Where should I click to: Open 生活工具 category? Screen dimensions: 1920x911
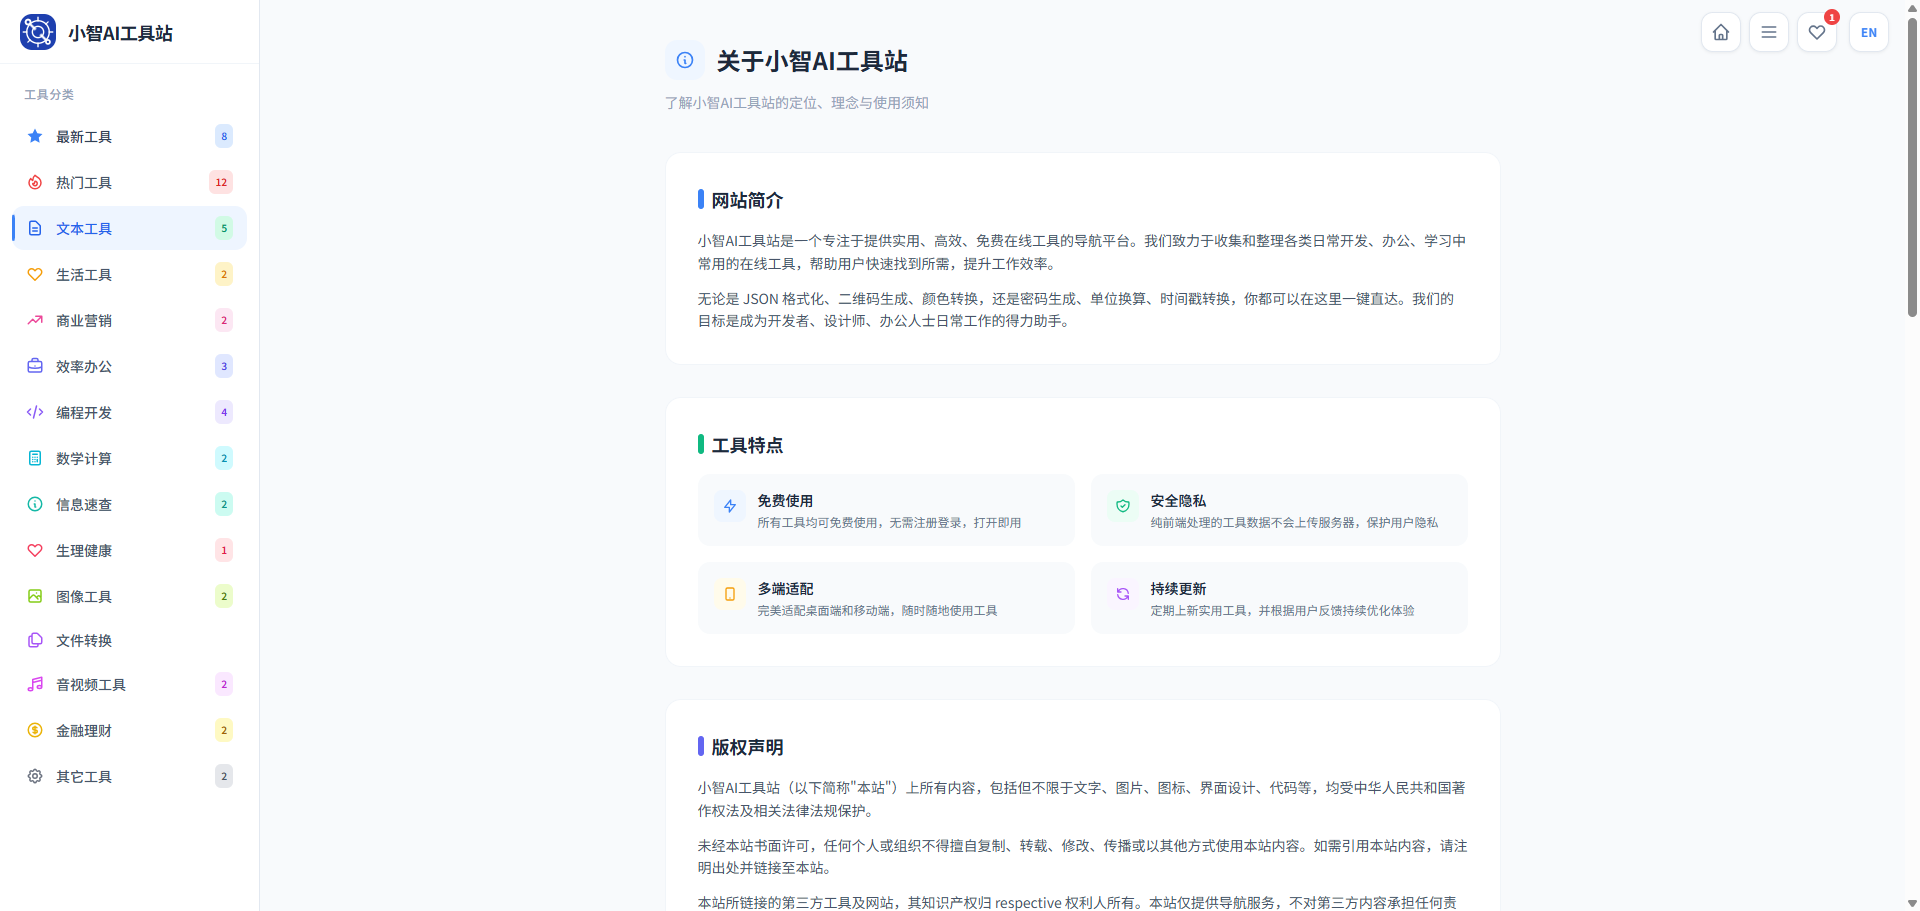pyautogui.click(x=129, y=274)
